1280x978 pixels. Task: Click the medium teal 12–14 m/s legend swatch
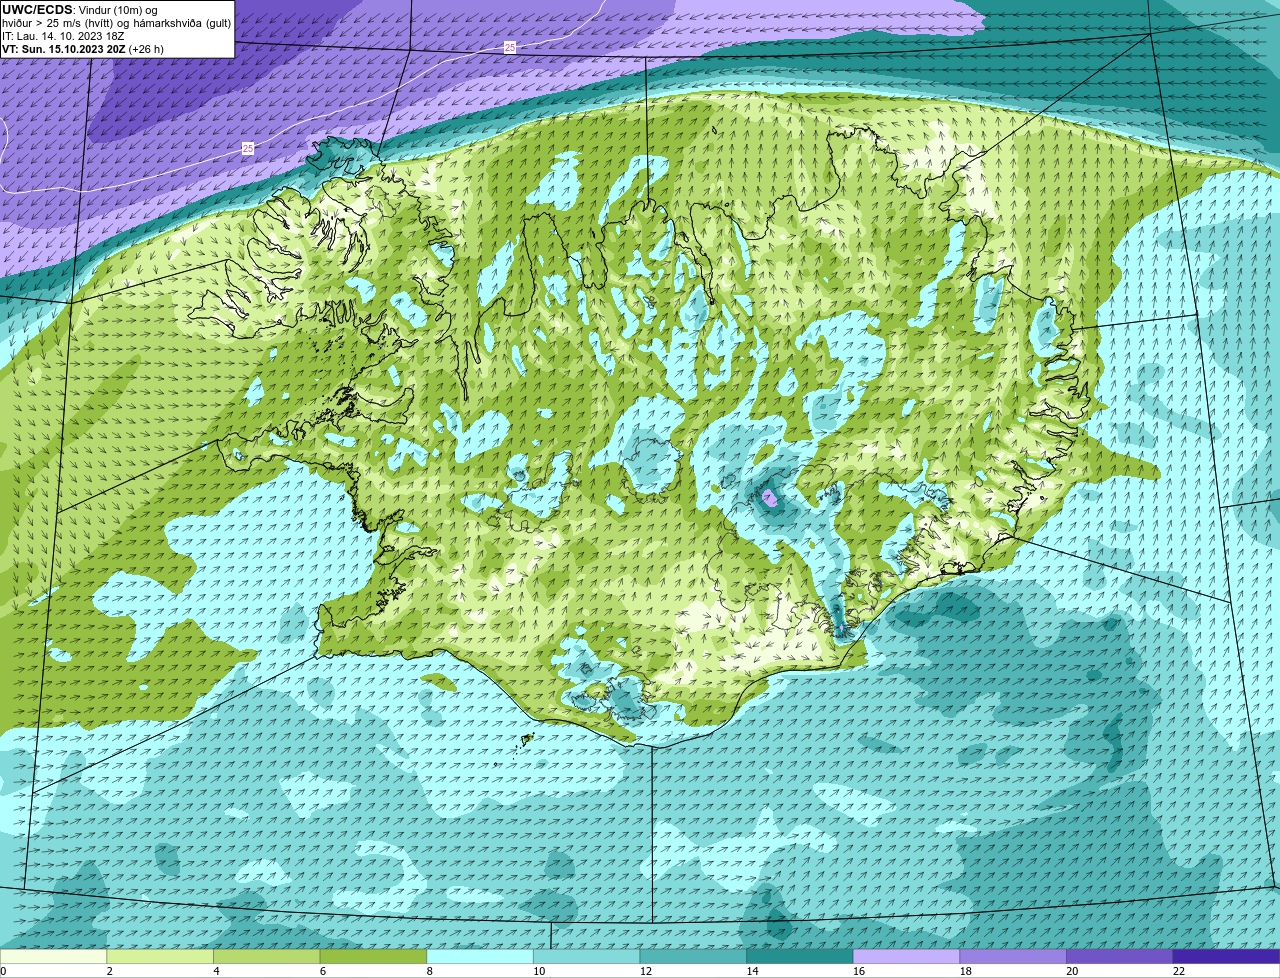point(693,956)
